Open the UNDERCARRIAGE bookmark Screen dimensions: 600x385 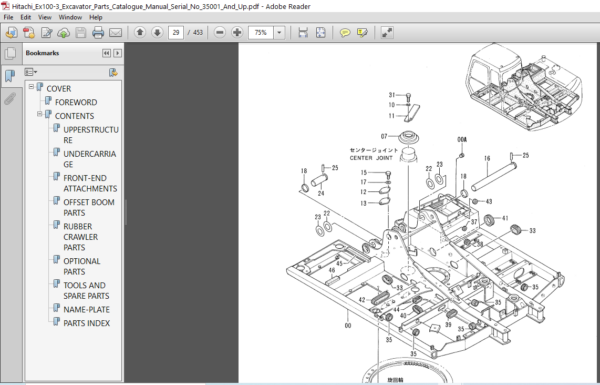[x=90, y=159]
